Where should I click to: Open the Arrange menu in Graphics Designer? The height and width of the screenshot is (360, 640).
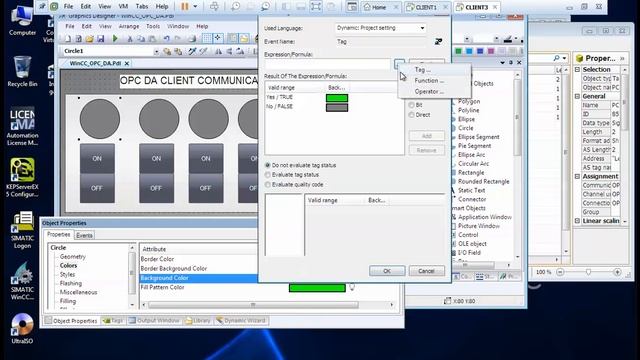(129, 26)
